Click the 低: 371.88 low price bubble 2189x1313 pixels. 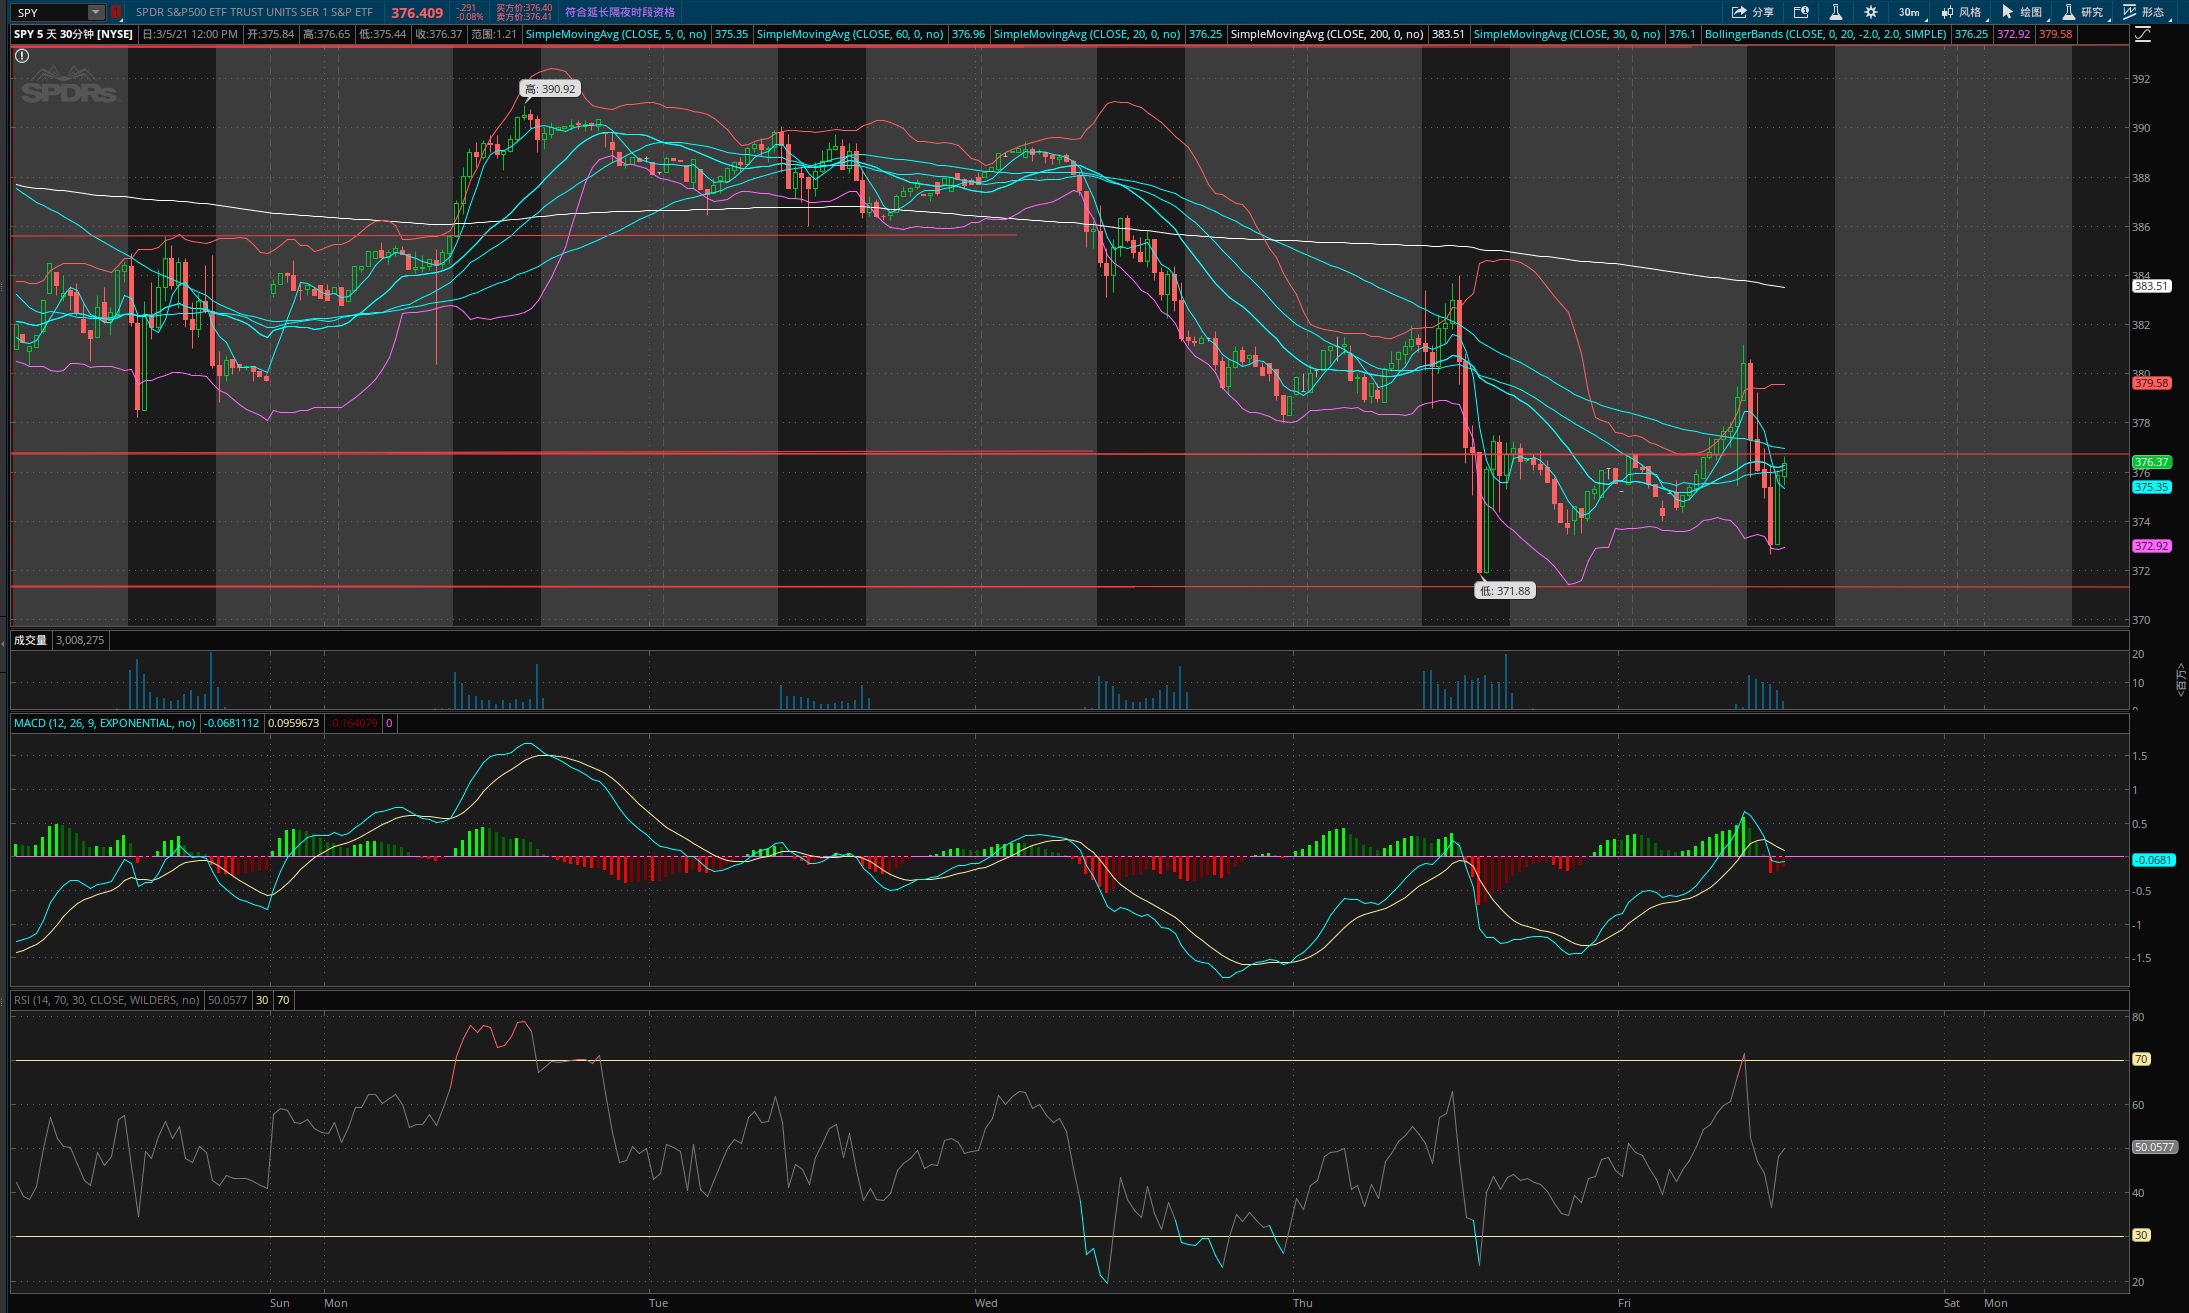pos(1505,591)
